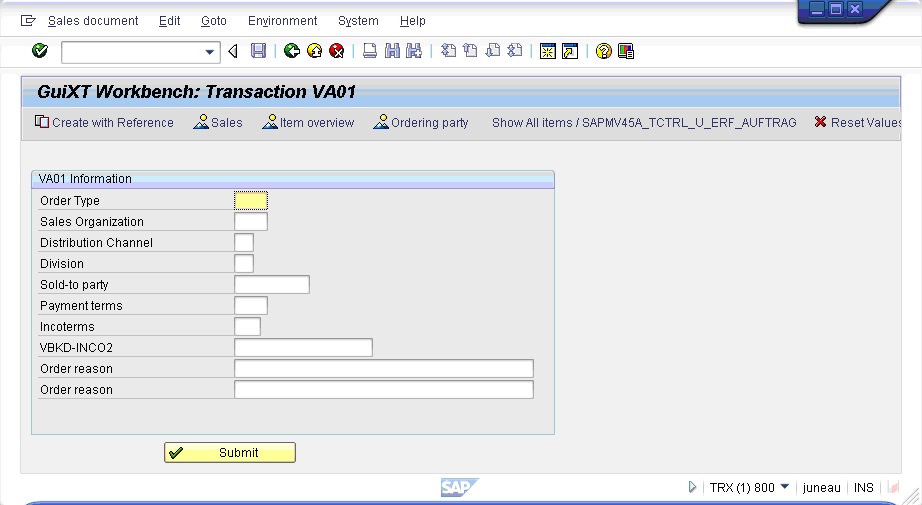922x505 pixels.
Task: Focus the VBKD-INCO2 field
Action: click(303, 347)
